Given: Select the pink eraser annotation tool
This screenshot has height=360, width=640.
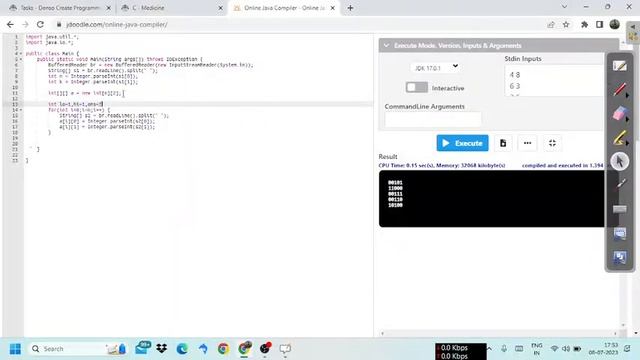Looking at the screenshot, I should point(619,113).
